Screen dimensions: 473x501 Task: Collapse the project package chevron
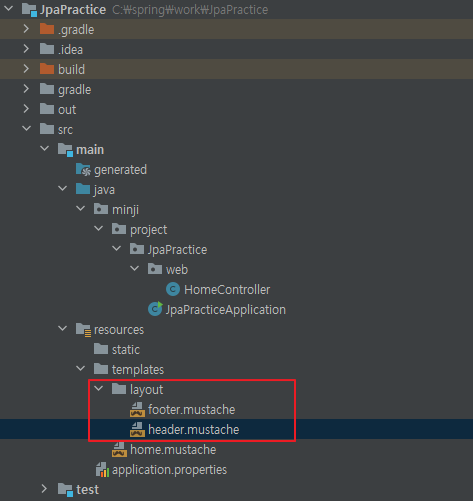98,228
